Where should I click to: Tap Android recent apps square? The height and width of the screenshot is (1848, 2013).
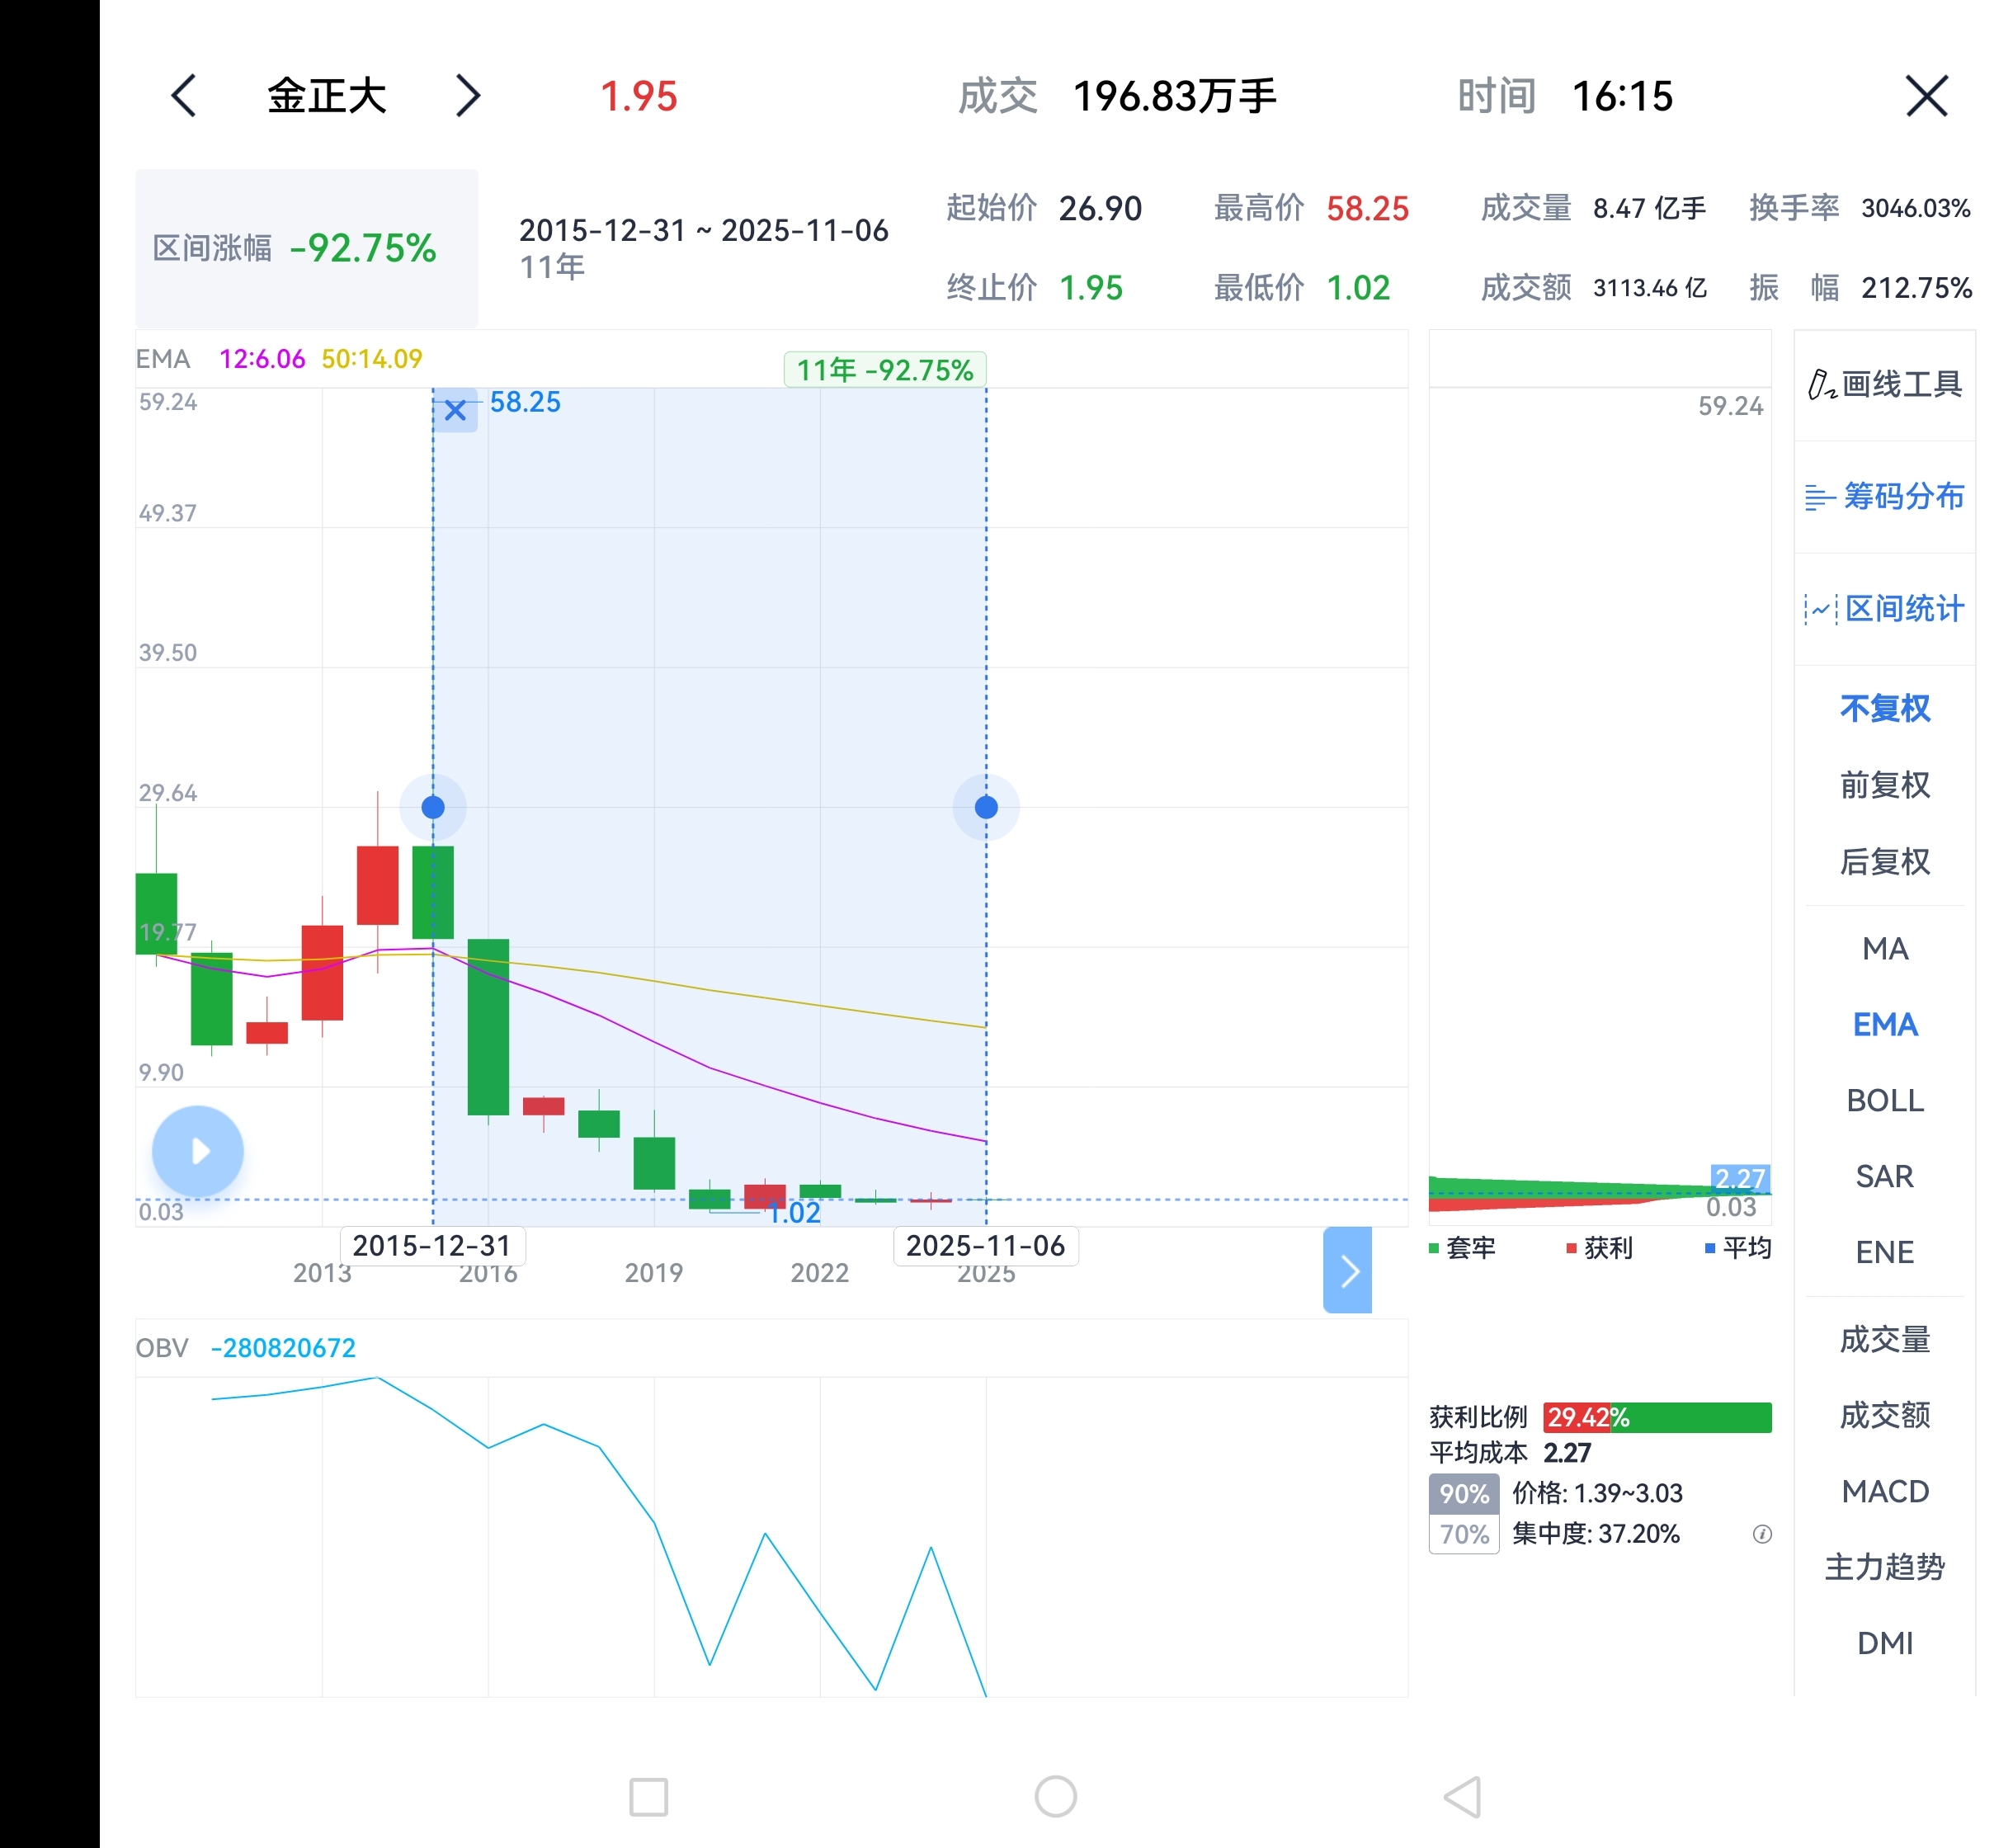pyautogui.click(x=648, y=1797)
